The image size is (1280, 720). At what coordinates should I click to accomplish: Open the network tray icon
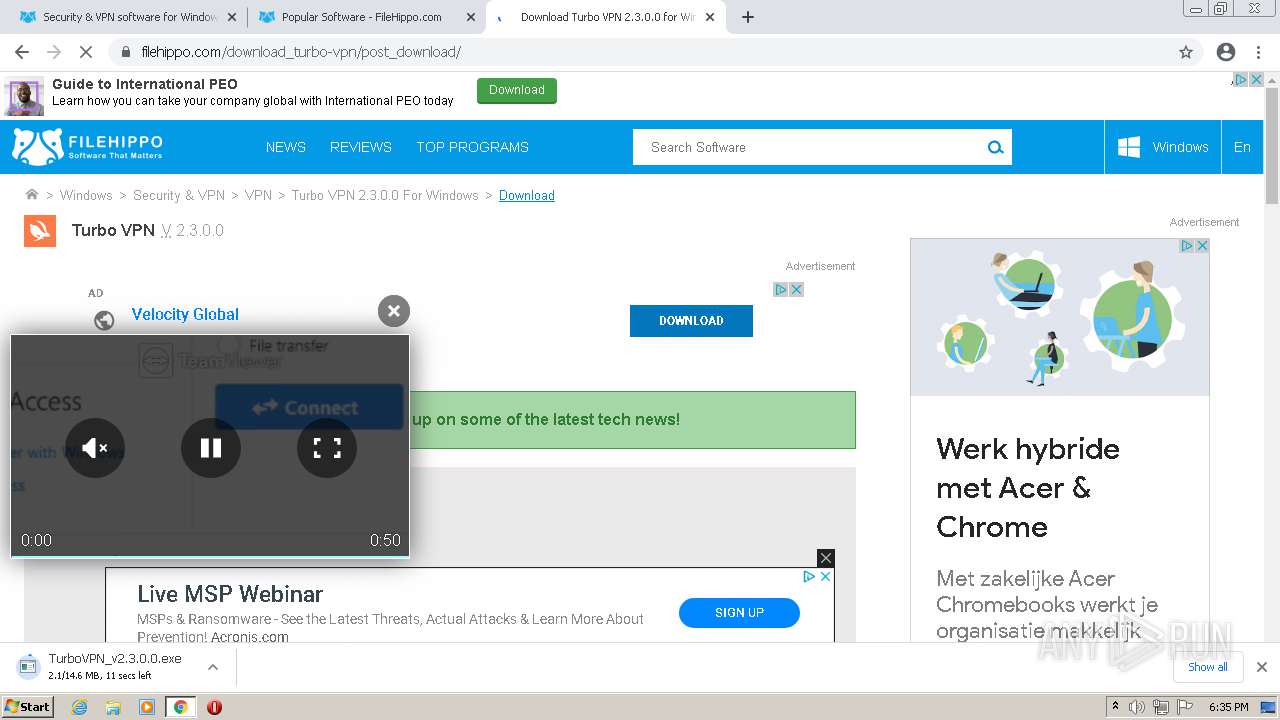[x=1161, y=707]
